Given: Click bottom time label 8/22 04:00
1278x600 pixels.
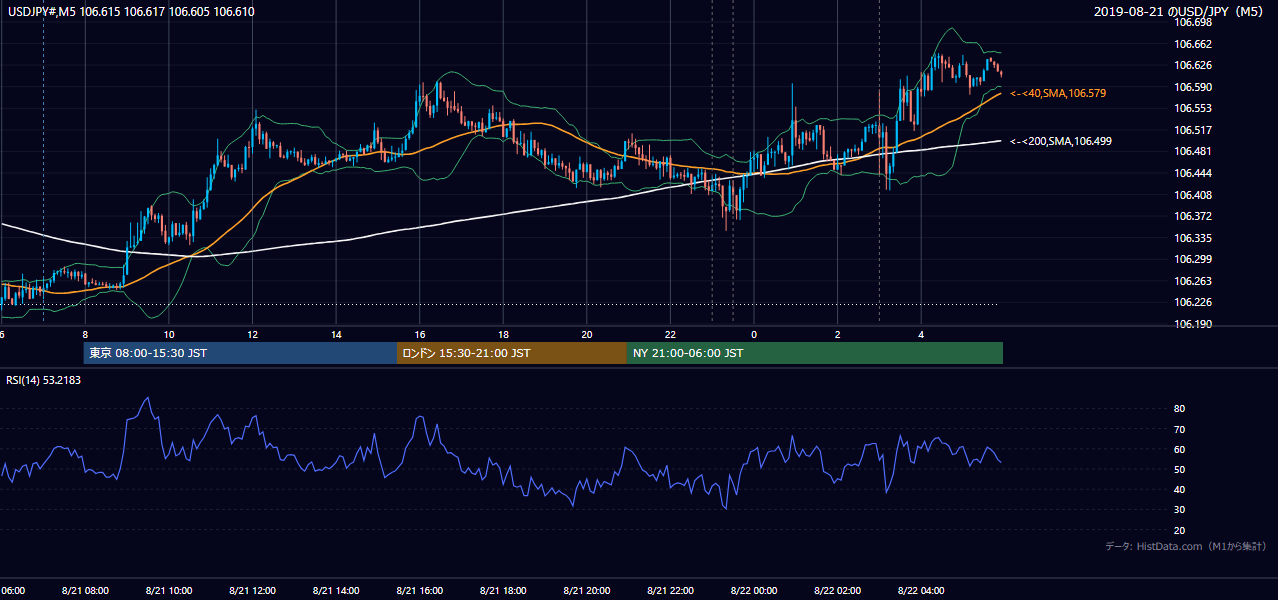Looking at the screenshot, I should click(x=921, y=591).
